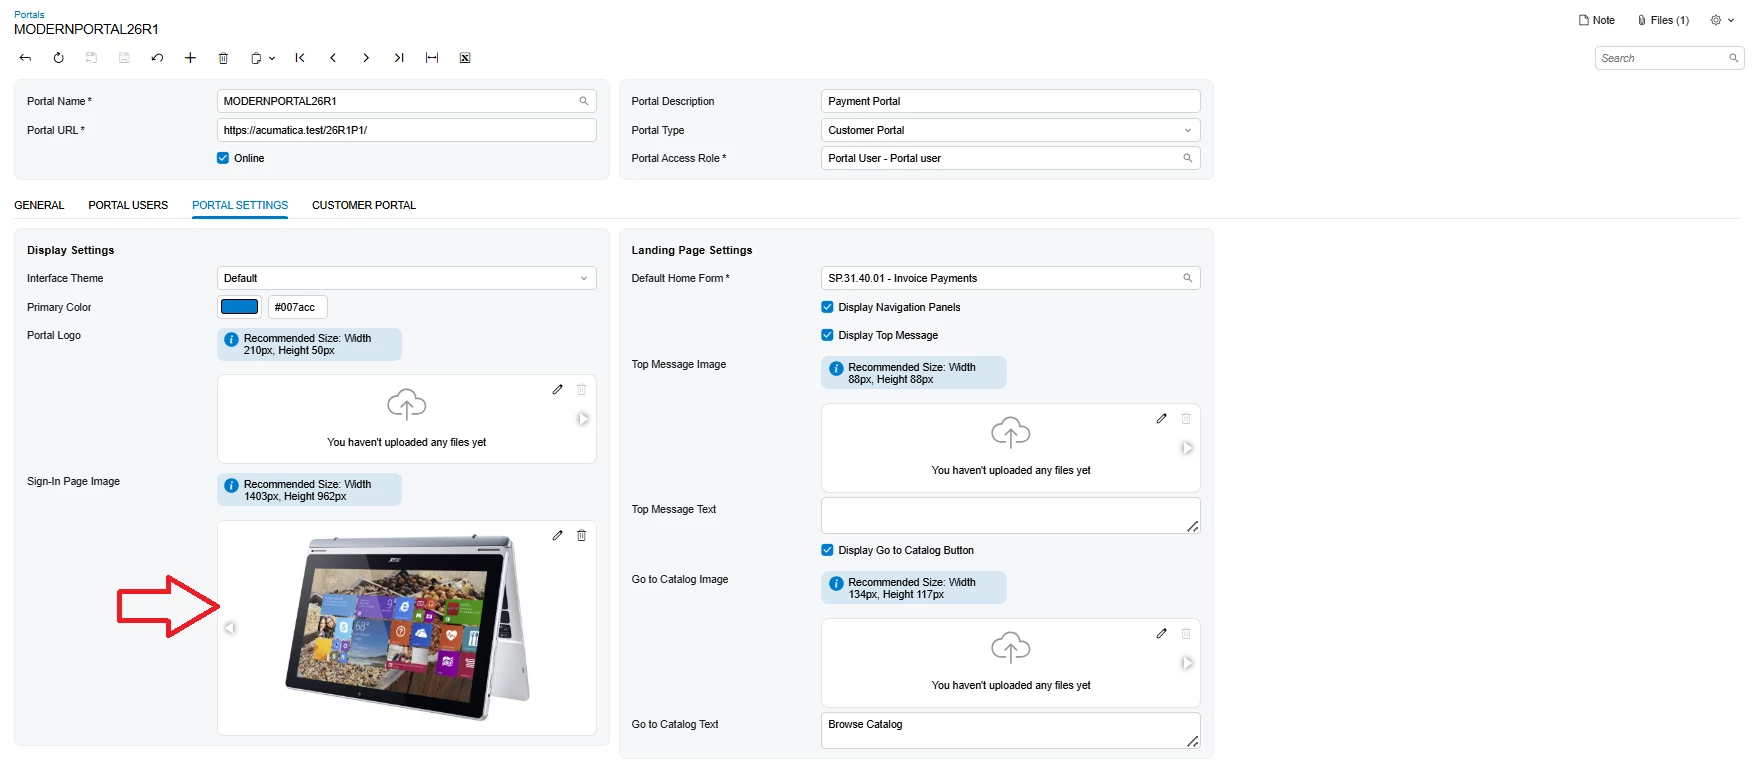Click Sign-In Page Image previous arrow
Viewport: 1753px width, 765px height.
[x=230, y=628]
